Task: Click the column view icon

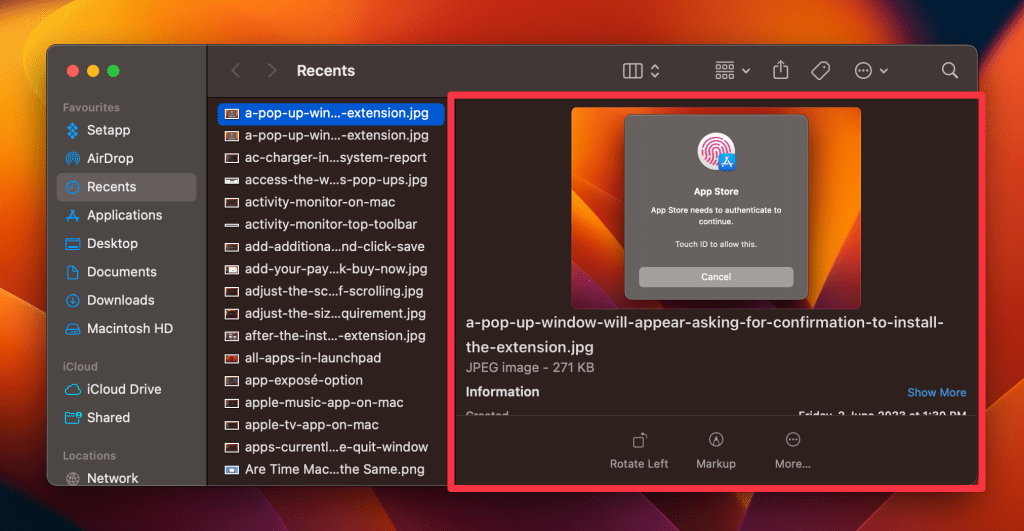Action: point(632,71)
